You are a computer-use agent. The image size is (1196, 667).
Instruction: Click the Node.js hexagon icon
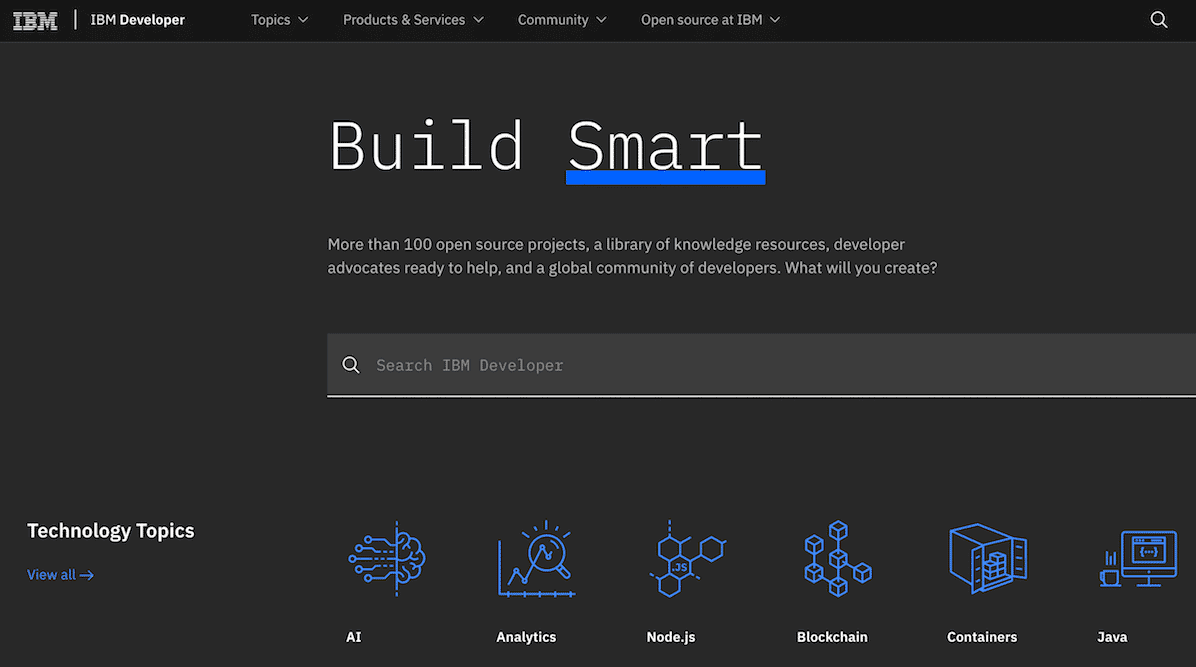pyautogui.click(x=687, y=559)
